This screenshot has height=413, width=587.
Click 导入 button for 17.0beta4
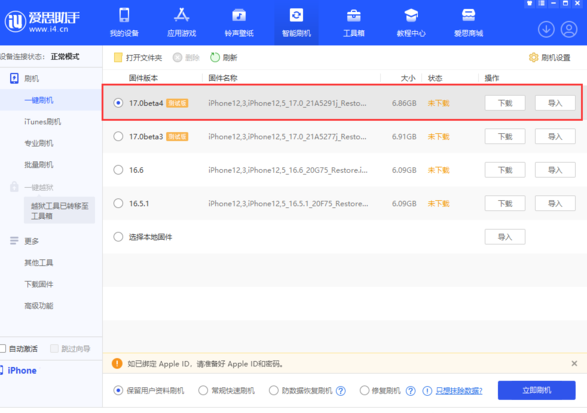coord(555,103)
